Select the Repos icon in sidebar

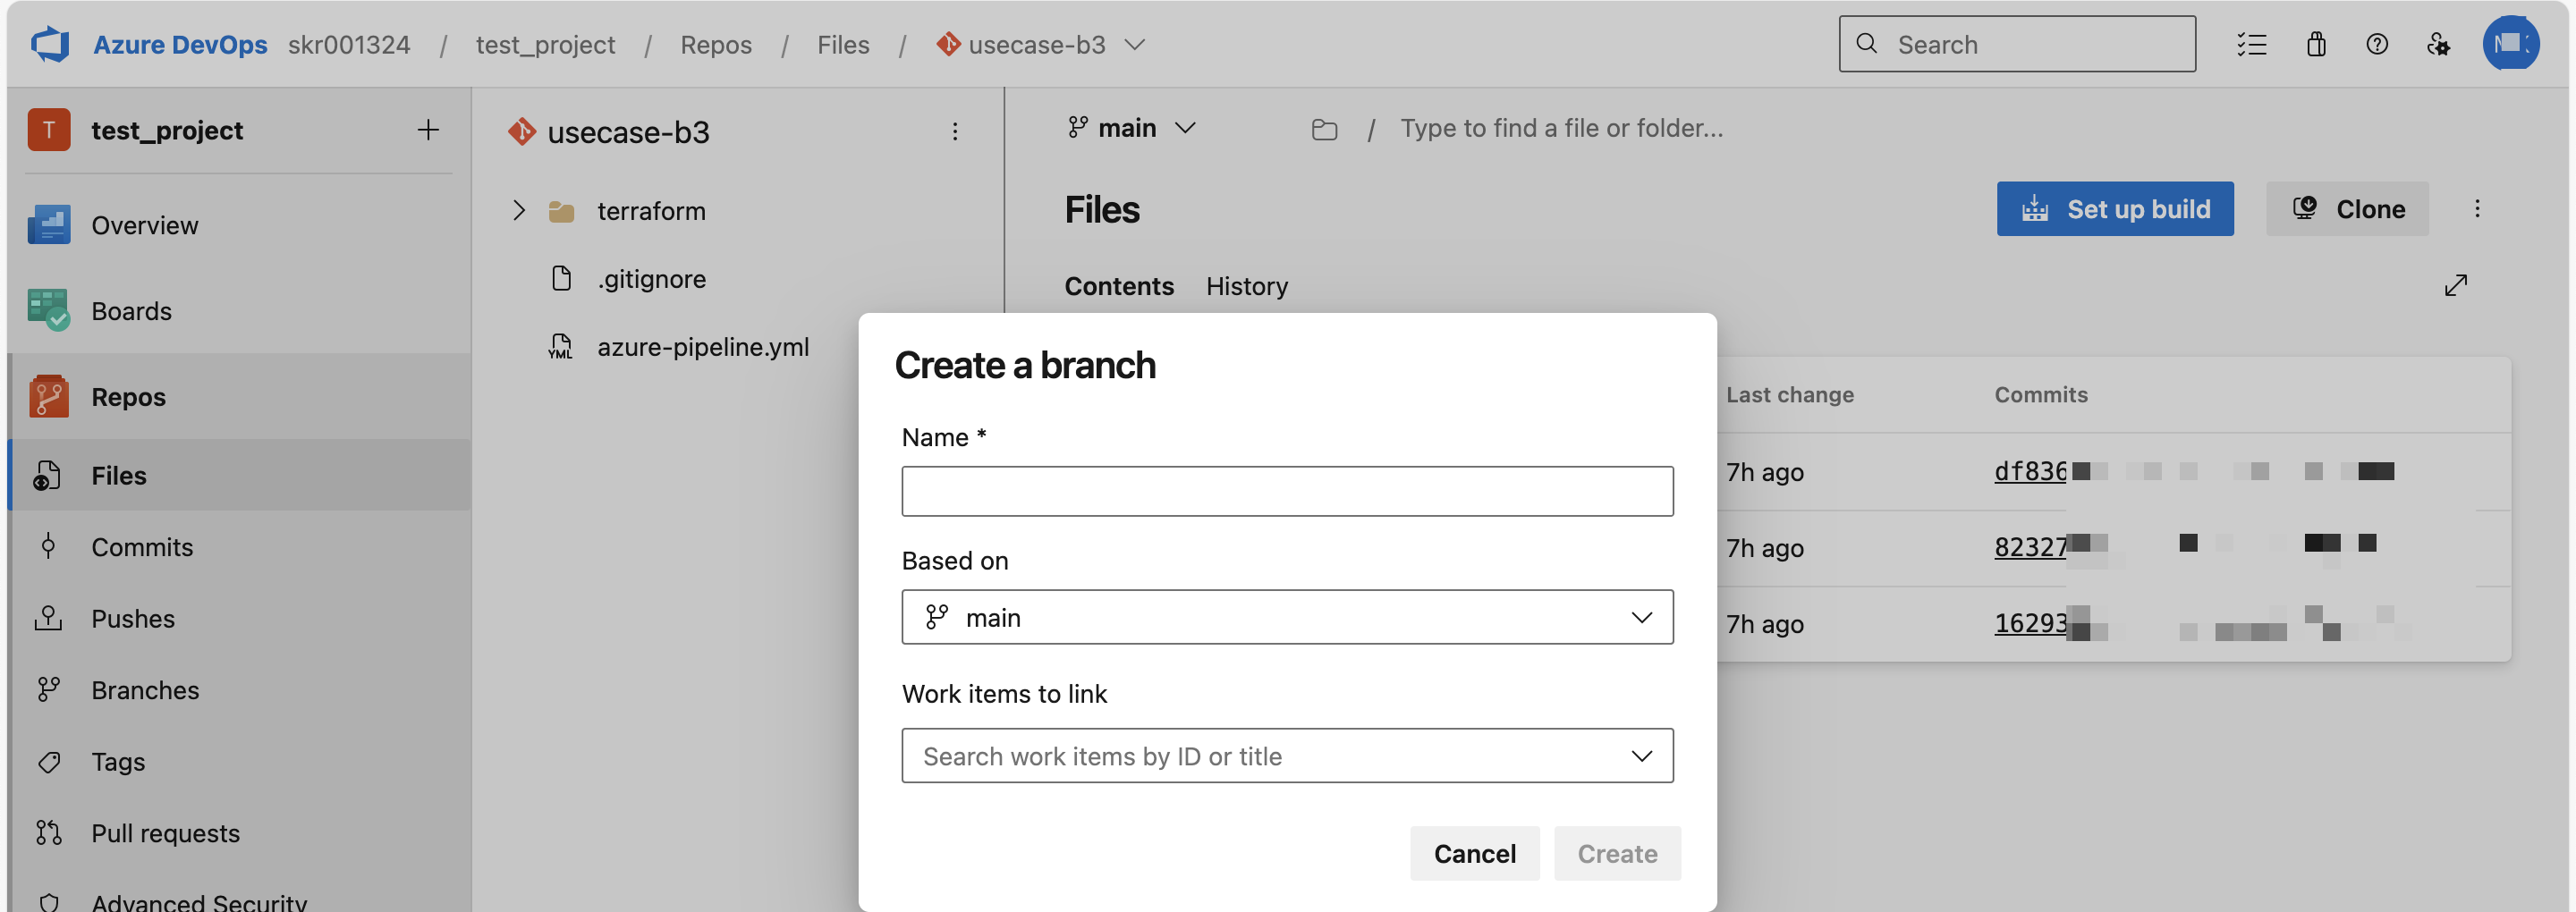(47, 395)
